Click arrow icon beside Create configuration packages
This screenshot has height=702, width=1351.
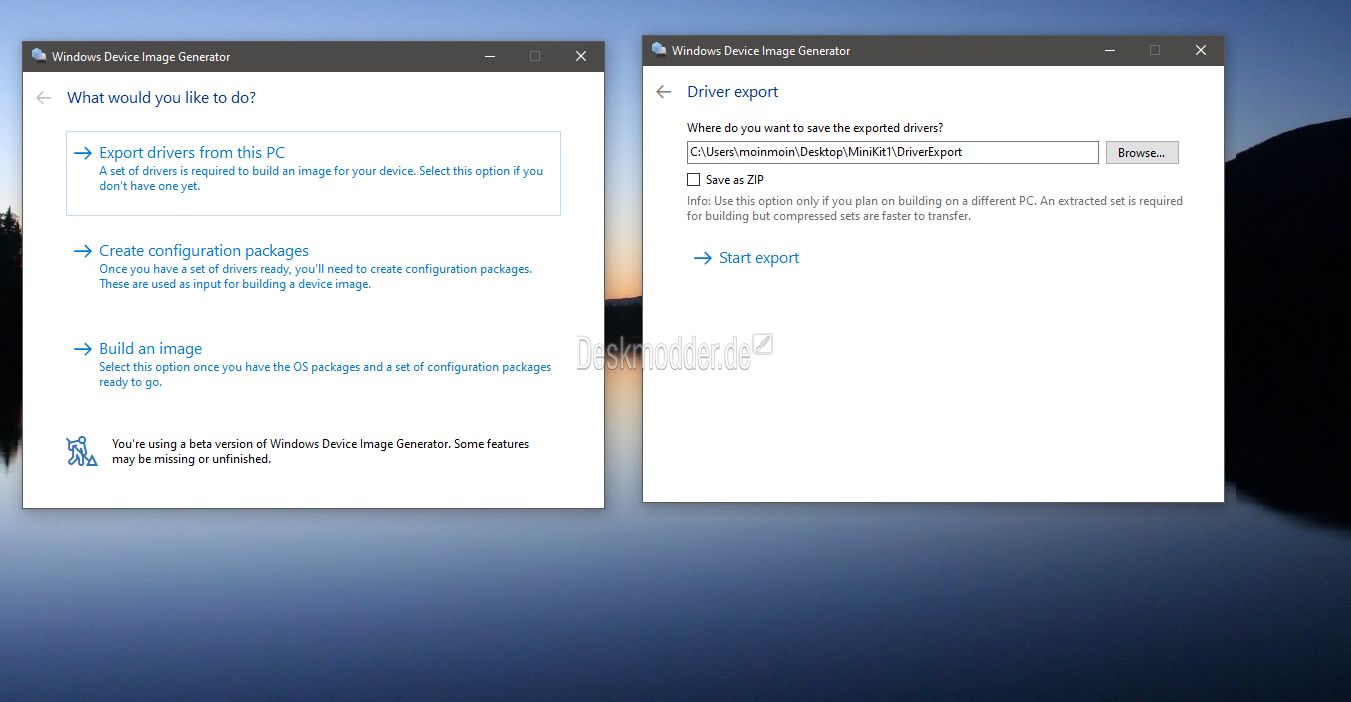(x=83, y=251)
